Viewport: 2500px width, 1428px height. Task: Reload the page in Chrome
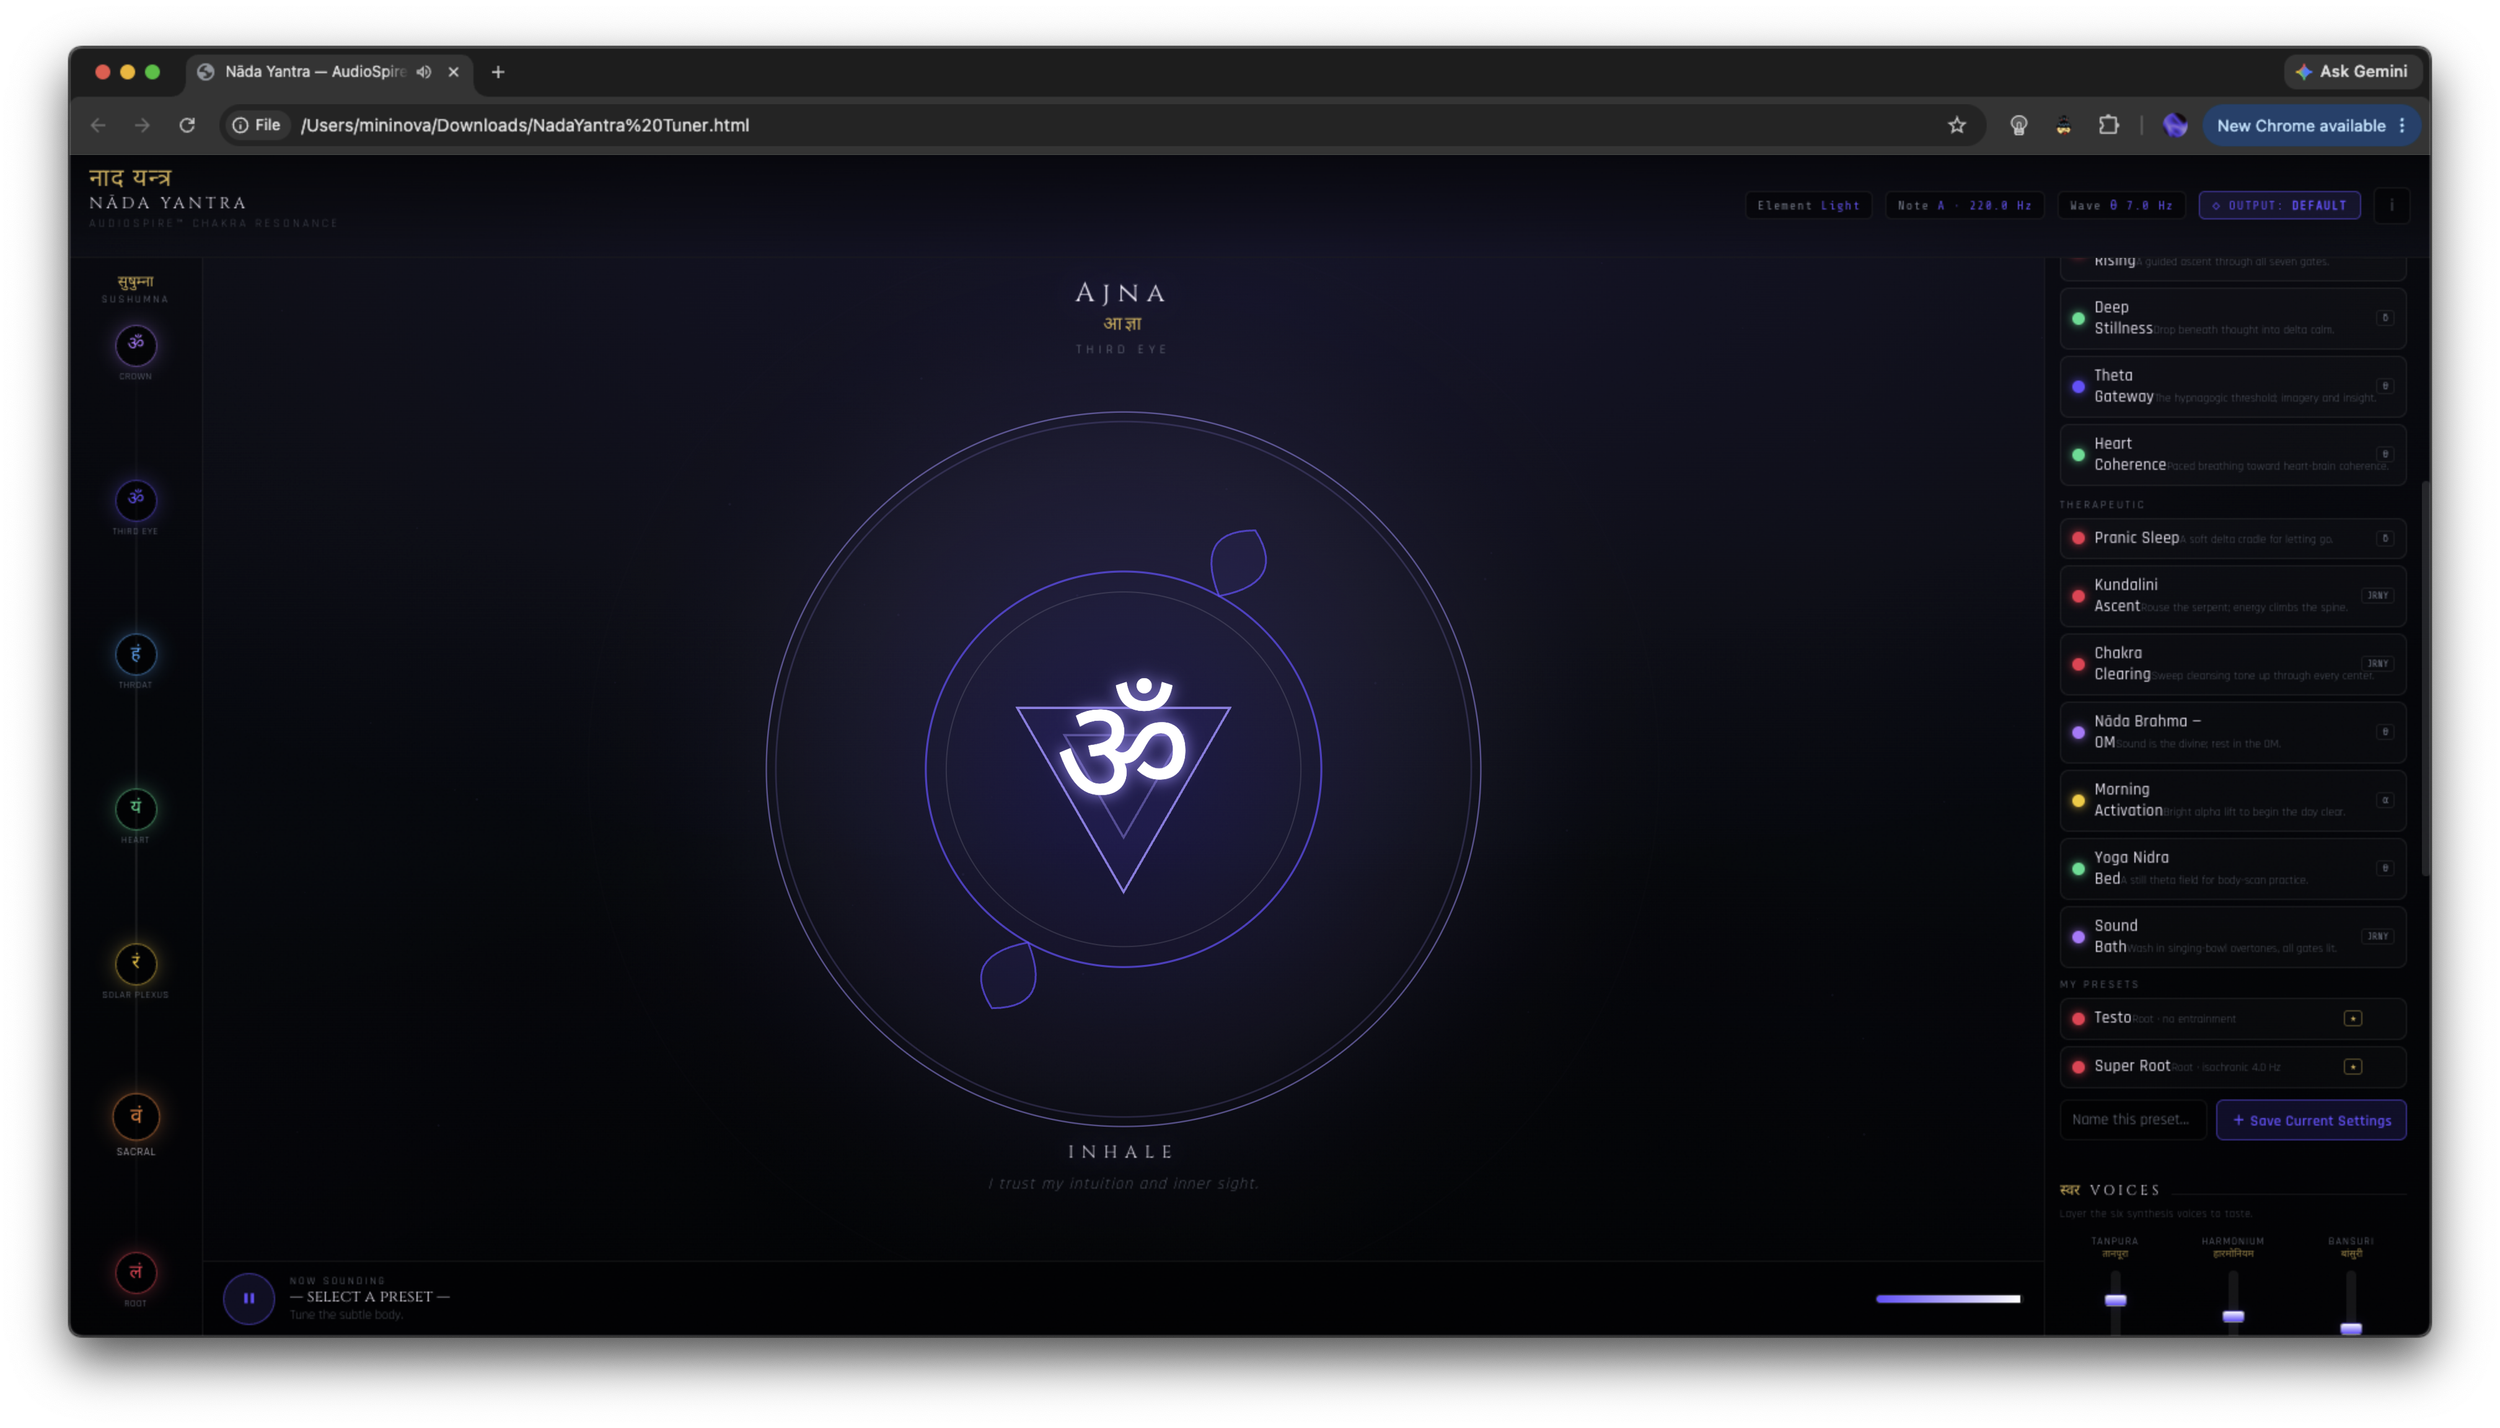coord(187,125)
